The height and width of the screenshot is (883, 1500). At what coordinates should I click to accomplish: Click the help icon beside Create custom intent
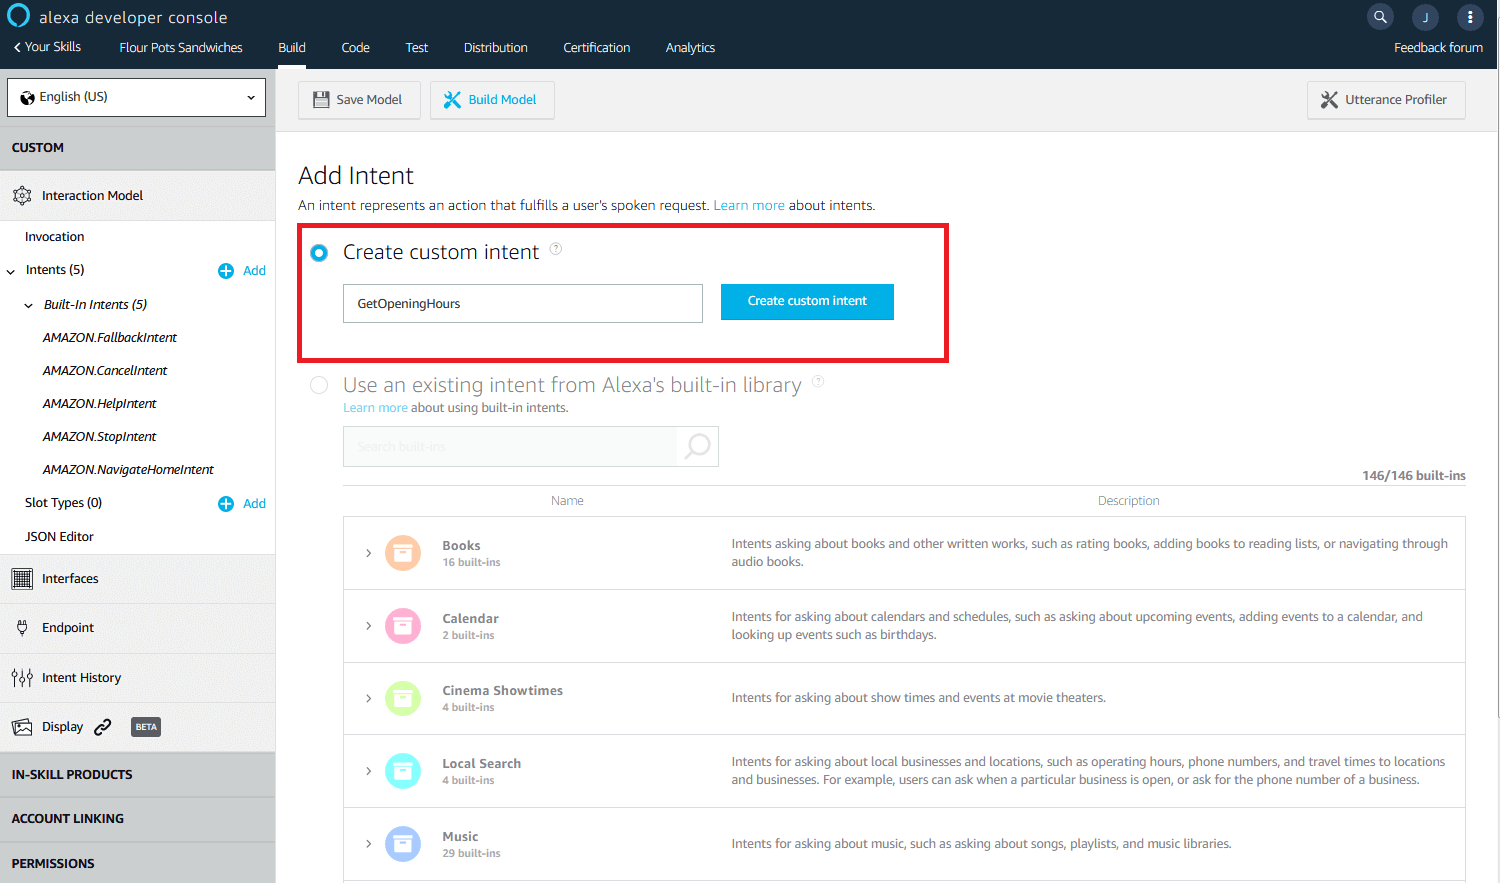coord(556,249)
